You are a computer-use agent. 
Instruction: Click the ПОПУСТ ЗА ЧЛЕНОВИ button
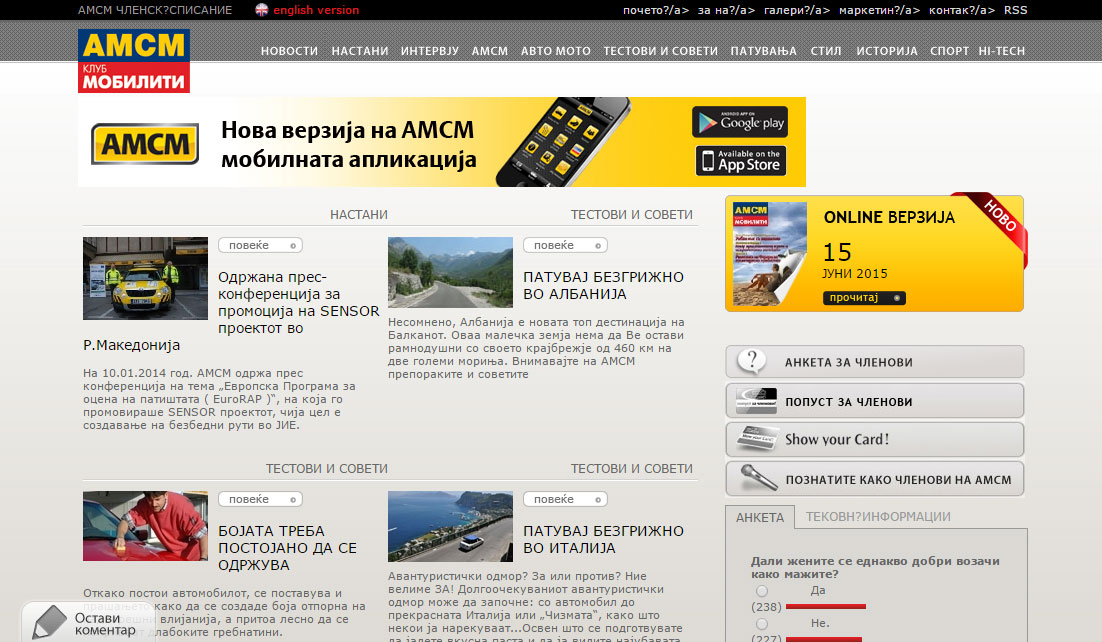coord(874,401)
